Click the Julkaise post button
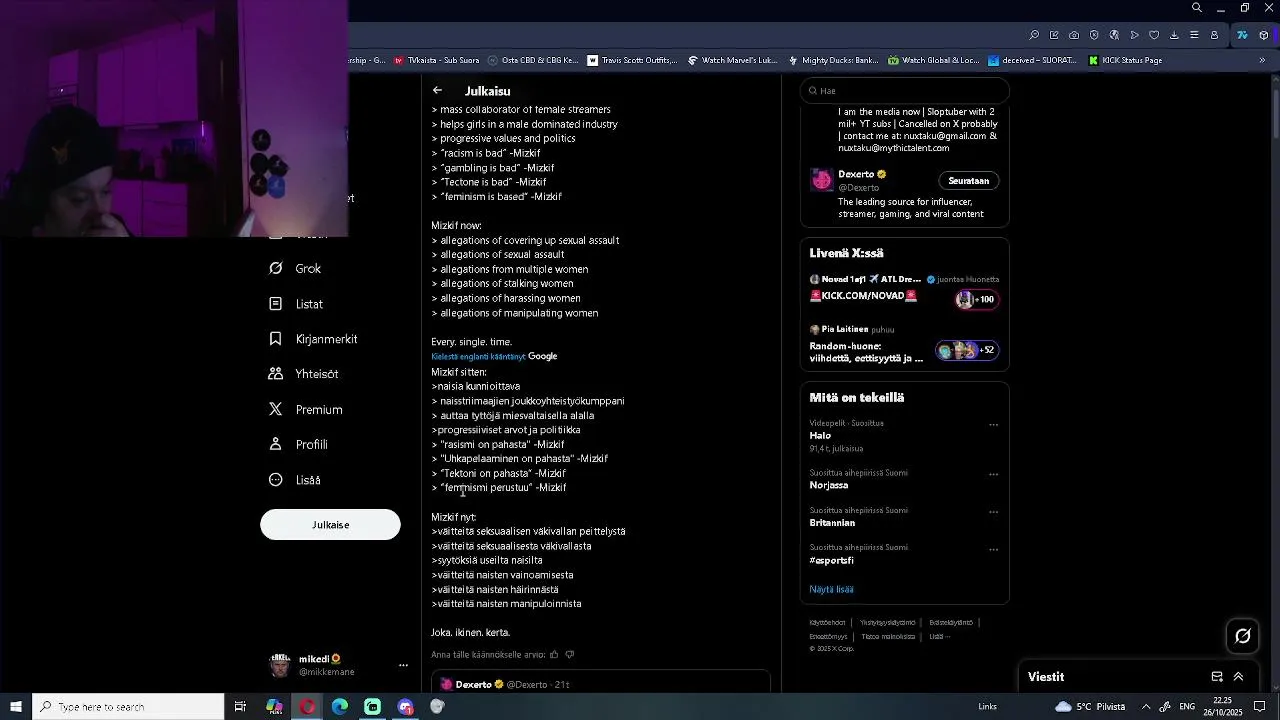This screenshot has width=1280, height=720. click(330, 524)
